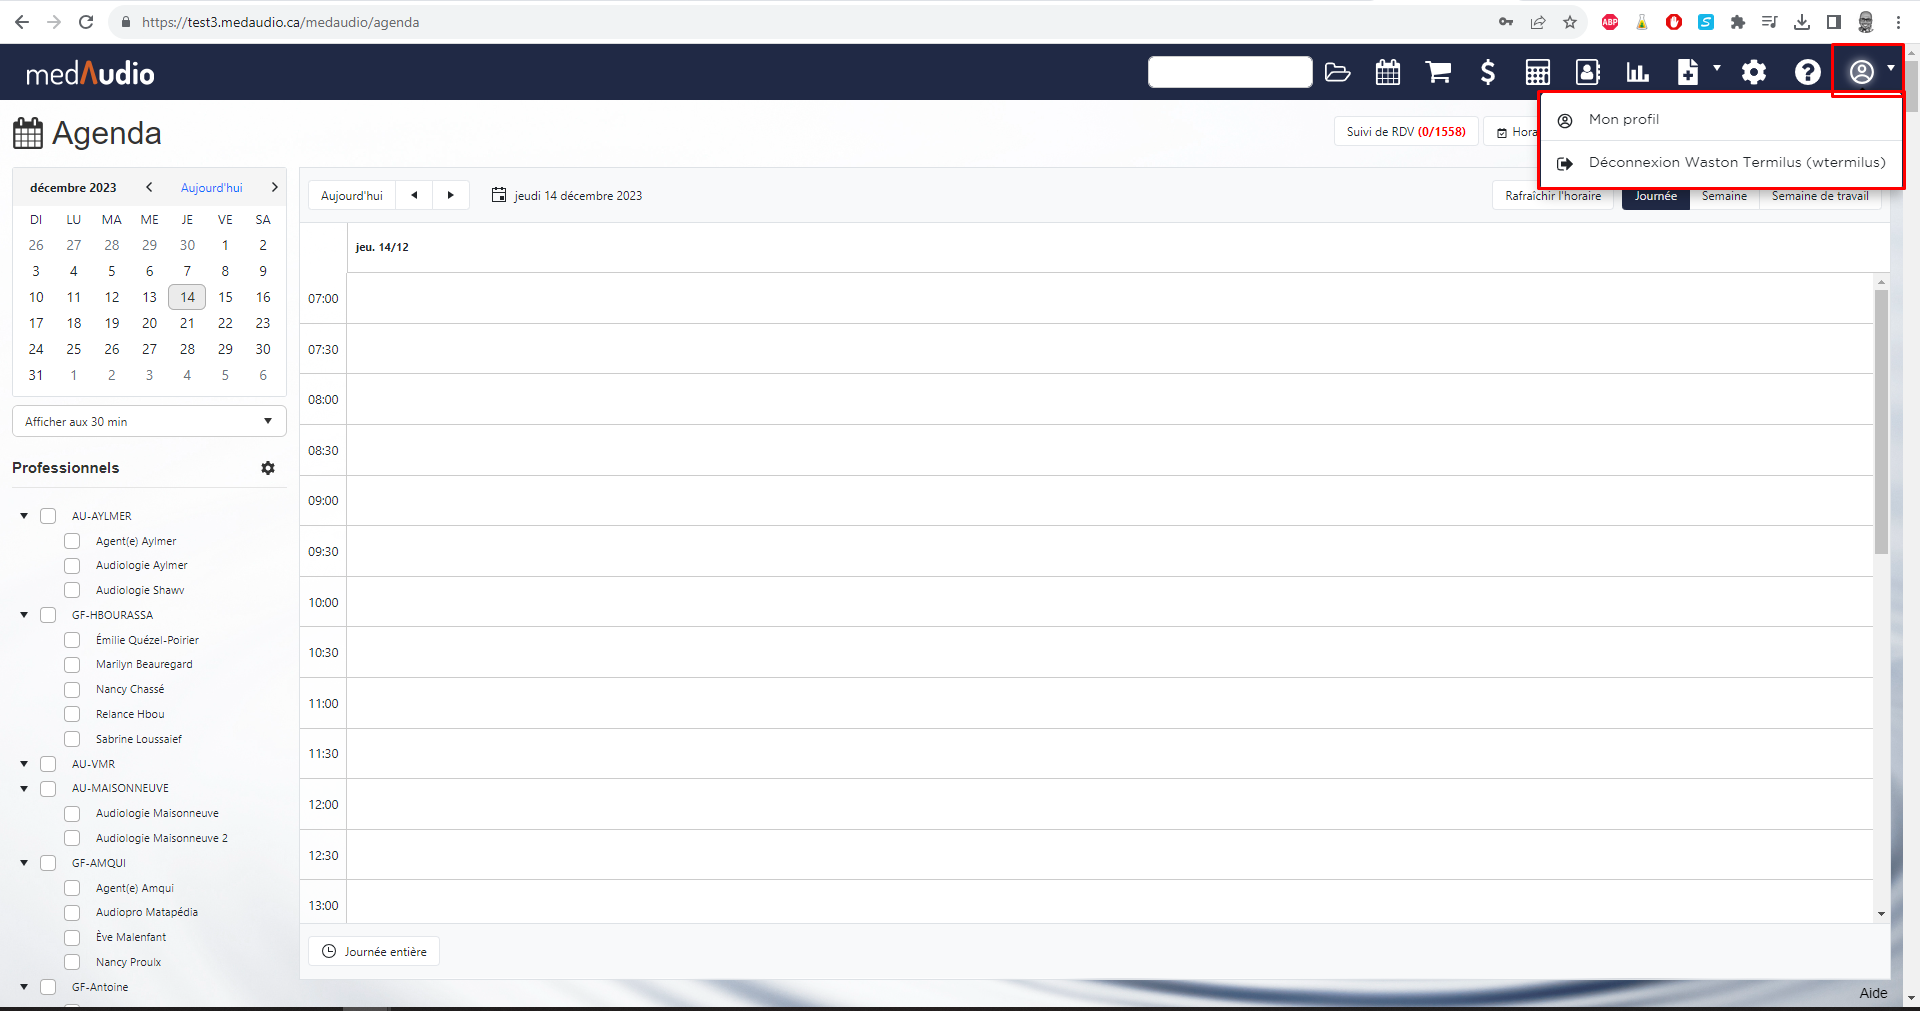Check the AU-AYLMER group checkbox
The height and width of the screenshot is (1011, 1920).
(48, 516)
